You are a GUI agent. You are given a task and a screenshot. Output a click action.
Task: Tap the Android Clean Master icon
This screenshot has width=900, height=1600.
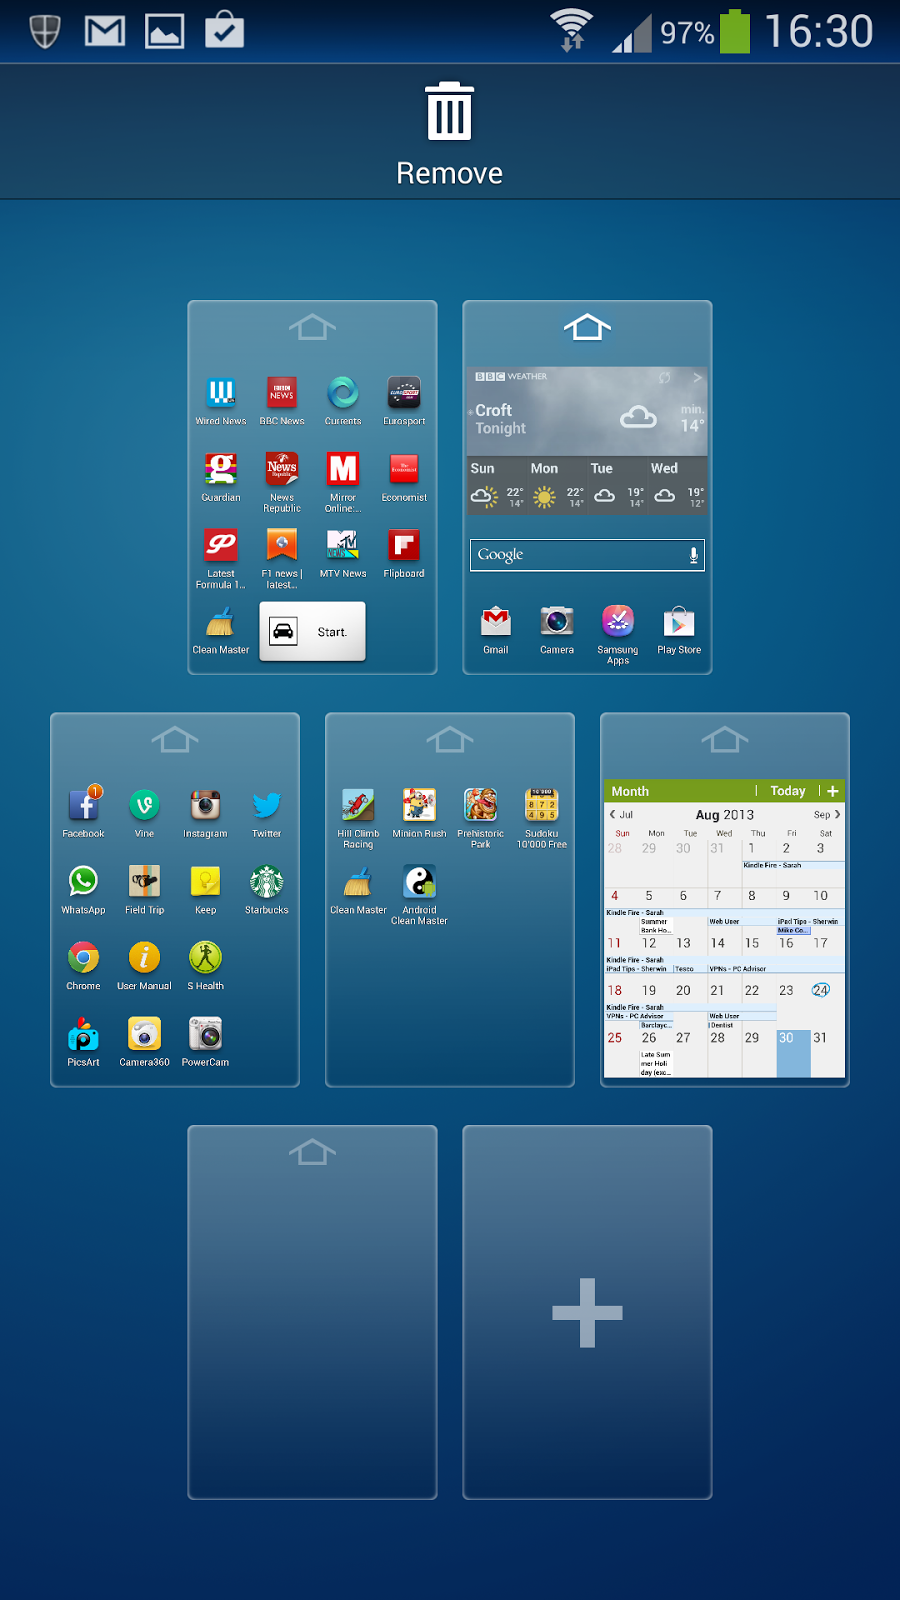coord(419,881)
